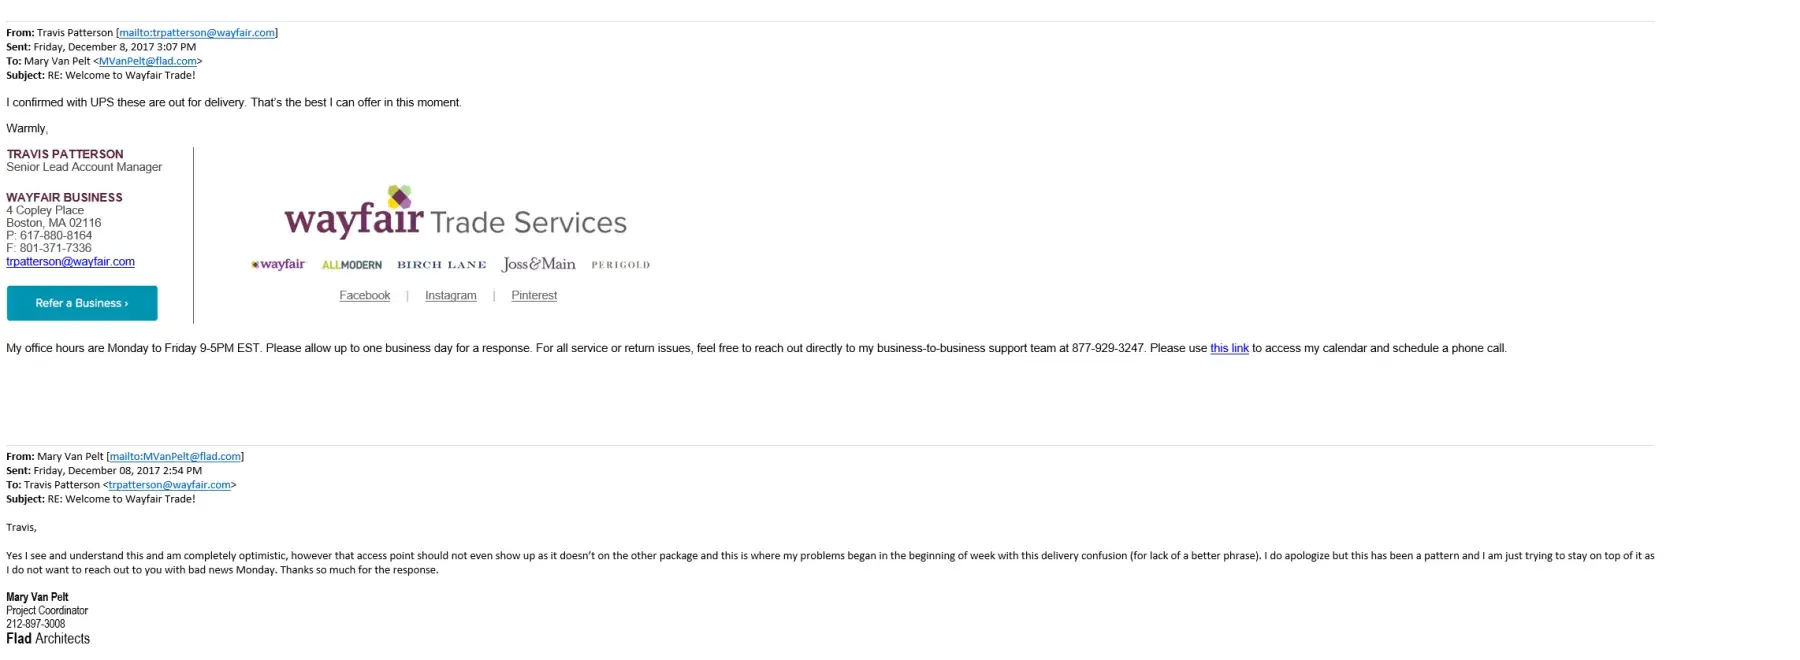Click the Perigold brand logo
Screen dimensions: 1800x660
pyautogui.click(x=620, y=265)
